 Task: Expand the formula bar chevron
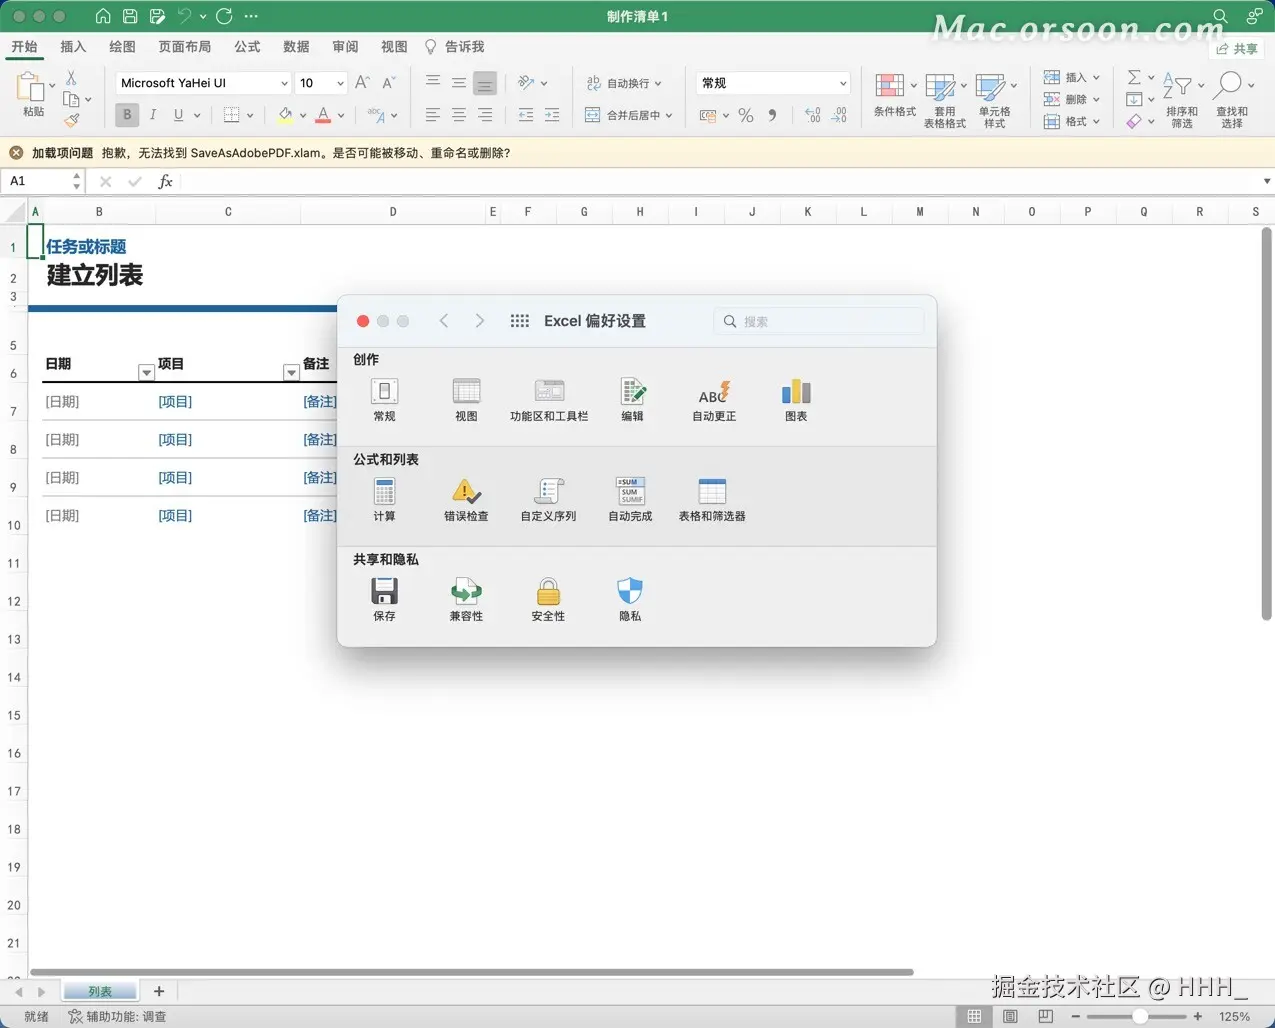click(x=1267, y=181)
